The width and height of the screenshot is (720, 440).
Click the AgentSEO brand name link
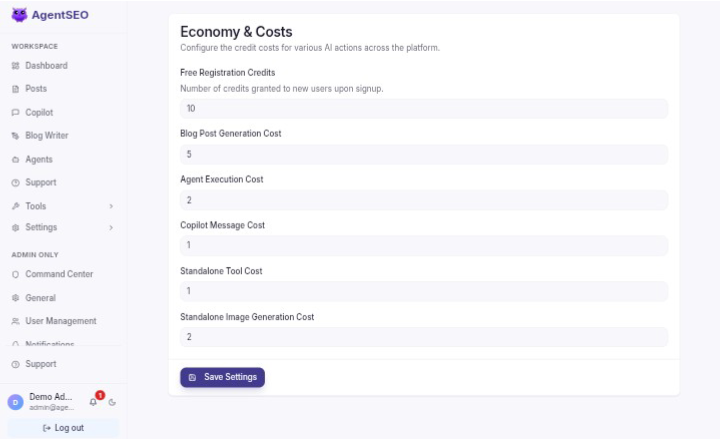(x=60, y=15)
